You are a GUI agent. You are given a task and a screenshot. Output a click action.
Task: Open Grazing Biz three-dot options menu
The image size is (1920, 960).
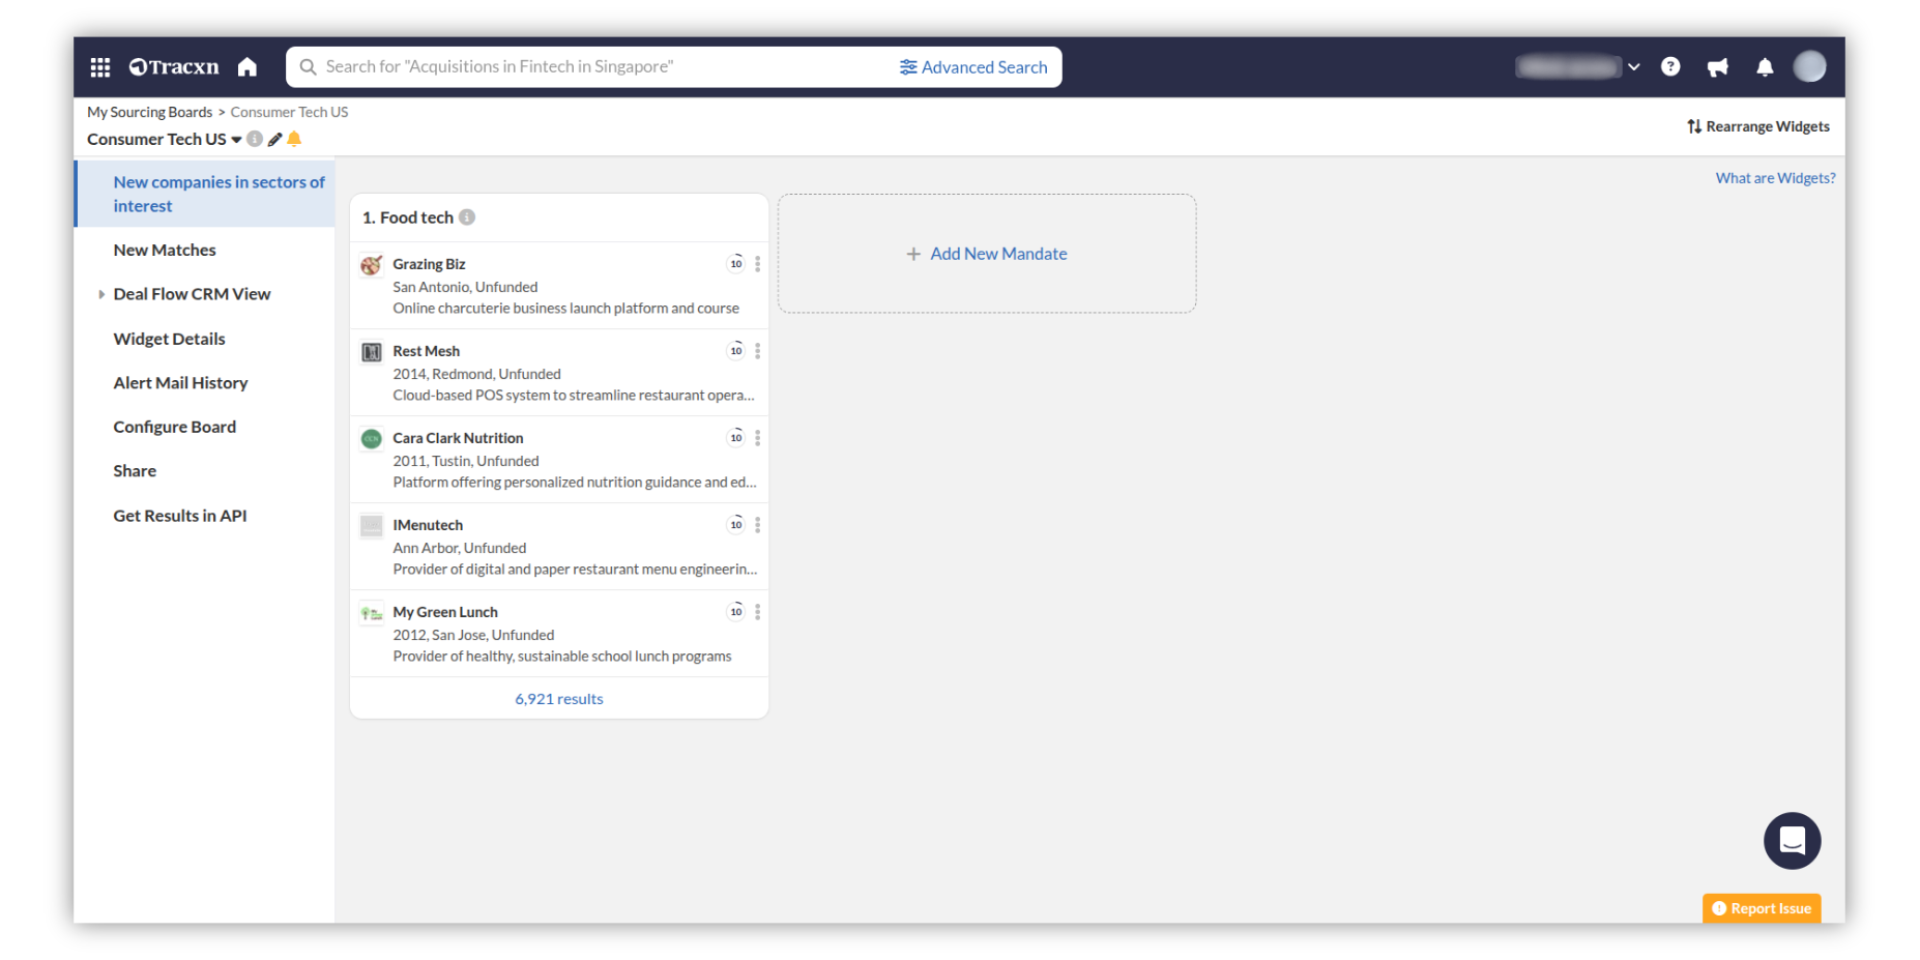click(758, 264)
